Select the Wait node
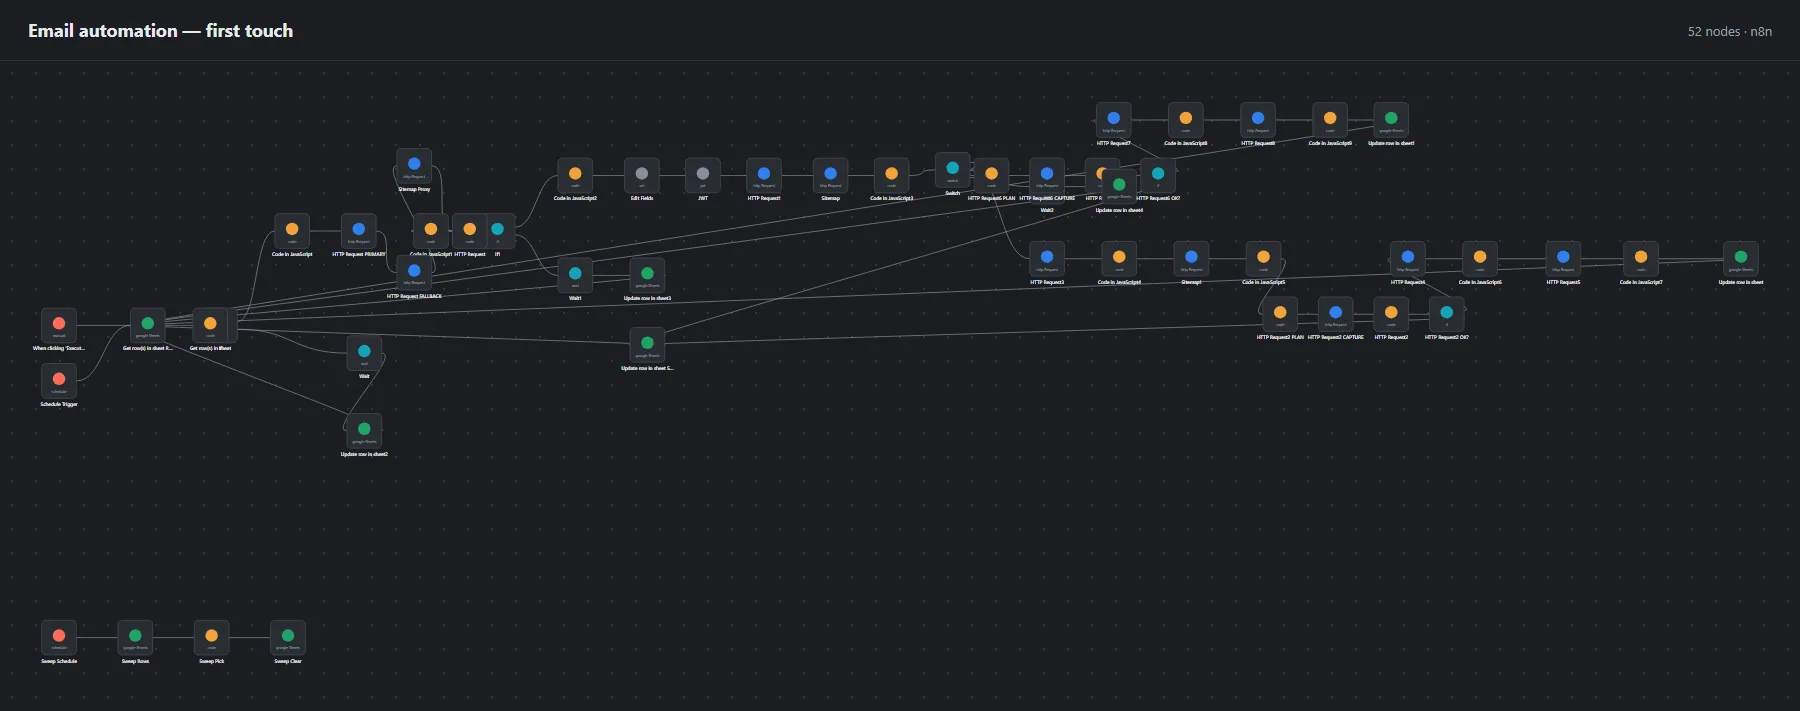Screen dimensions: 1800x711 364,354
